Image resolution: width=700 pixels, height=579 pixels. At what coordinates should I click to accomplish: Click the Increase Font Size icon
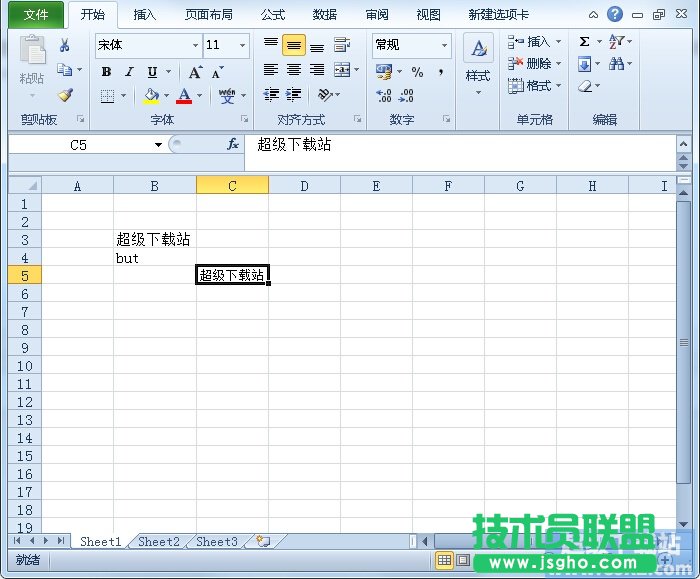coord(195,72)
